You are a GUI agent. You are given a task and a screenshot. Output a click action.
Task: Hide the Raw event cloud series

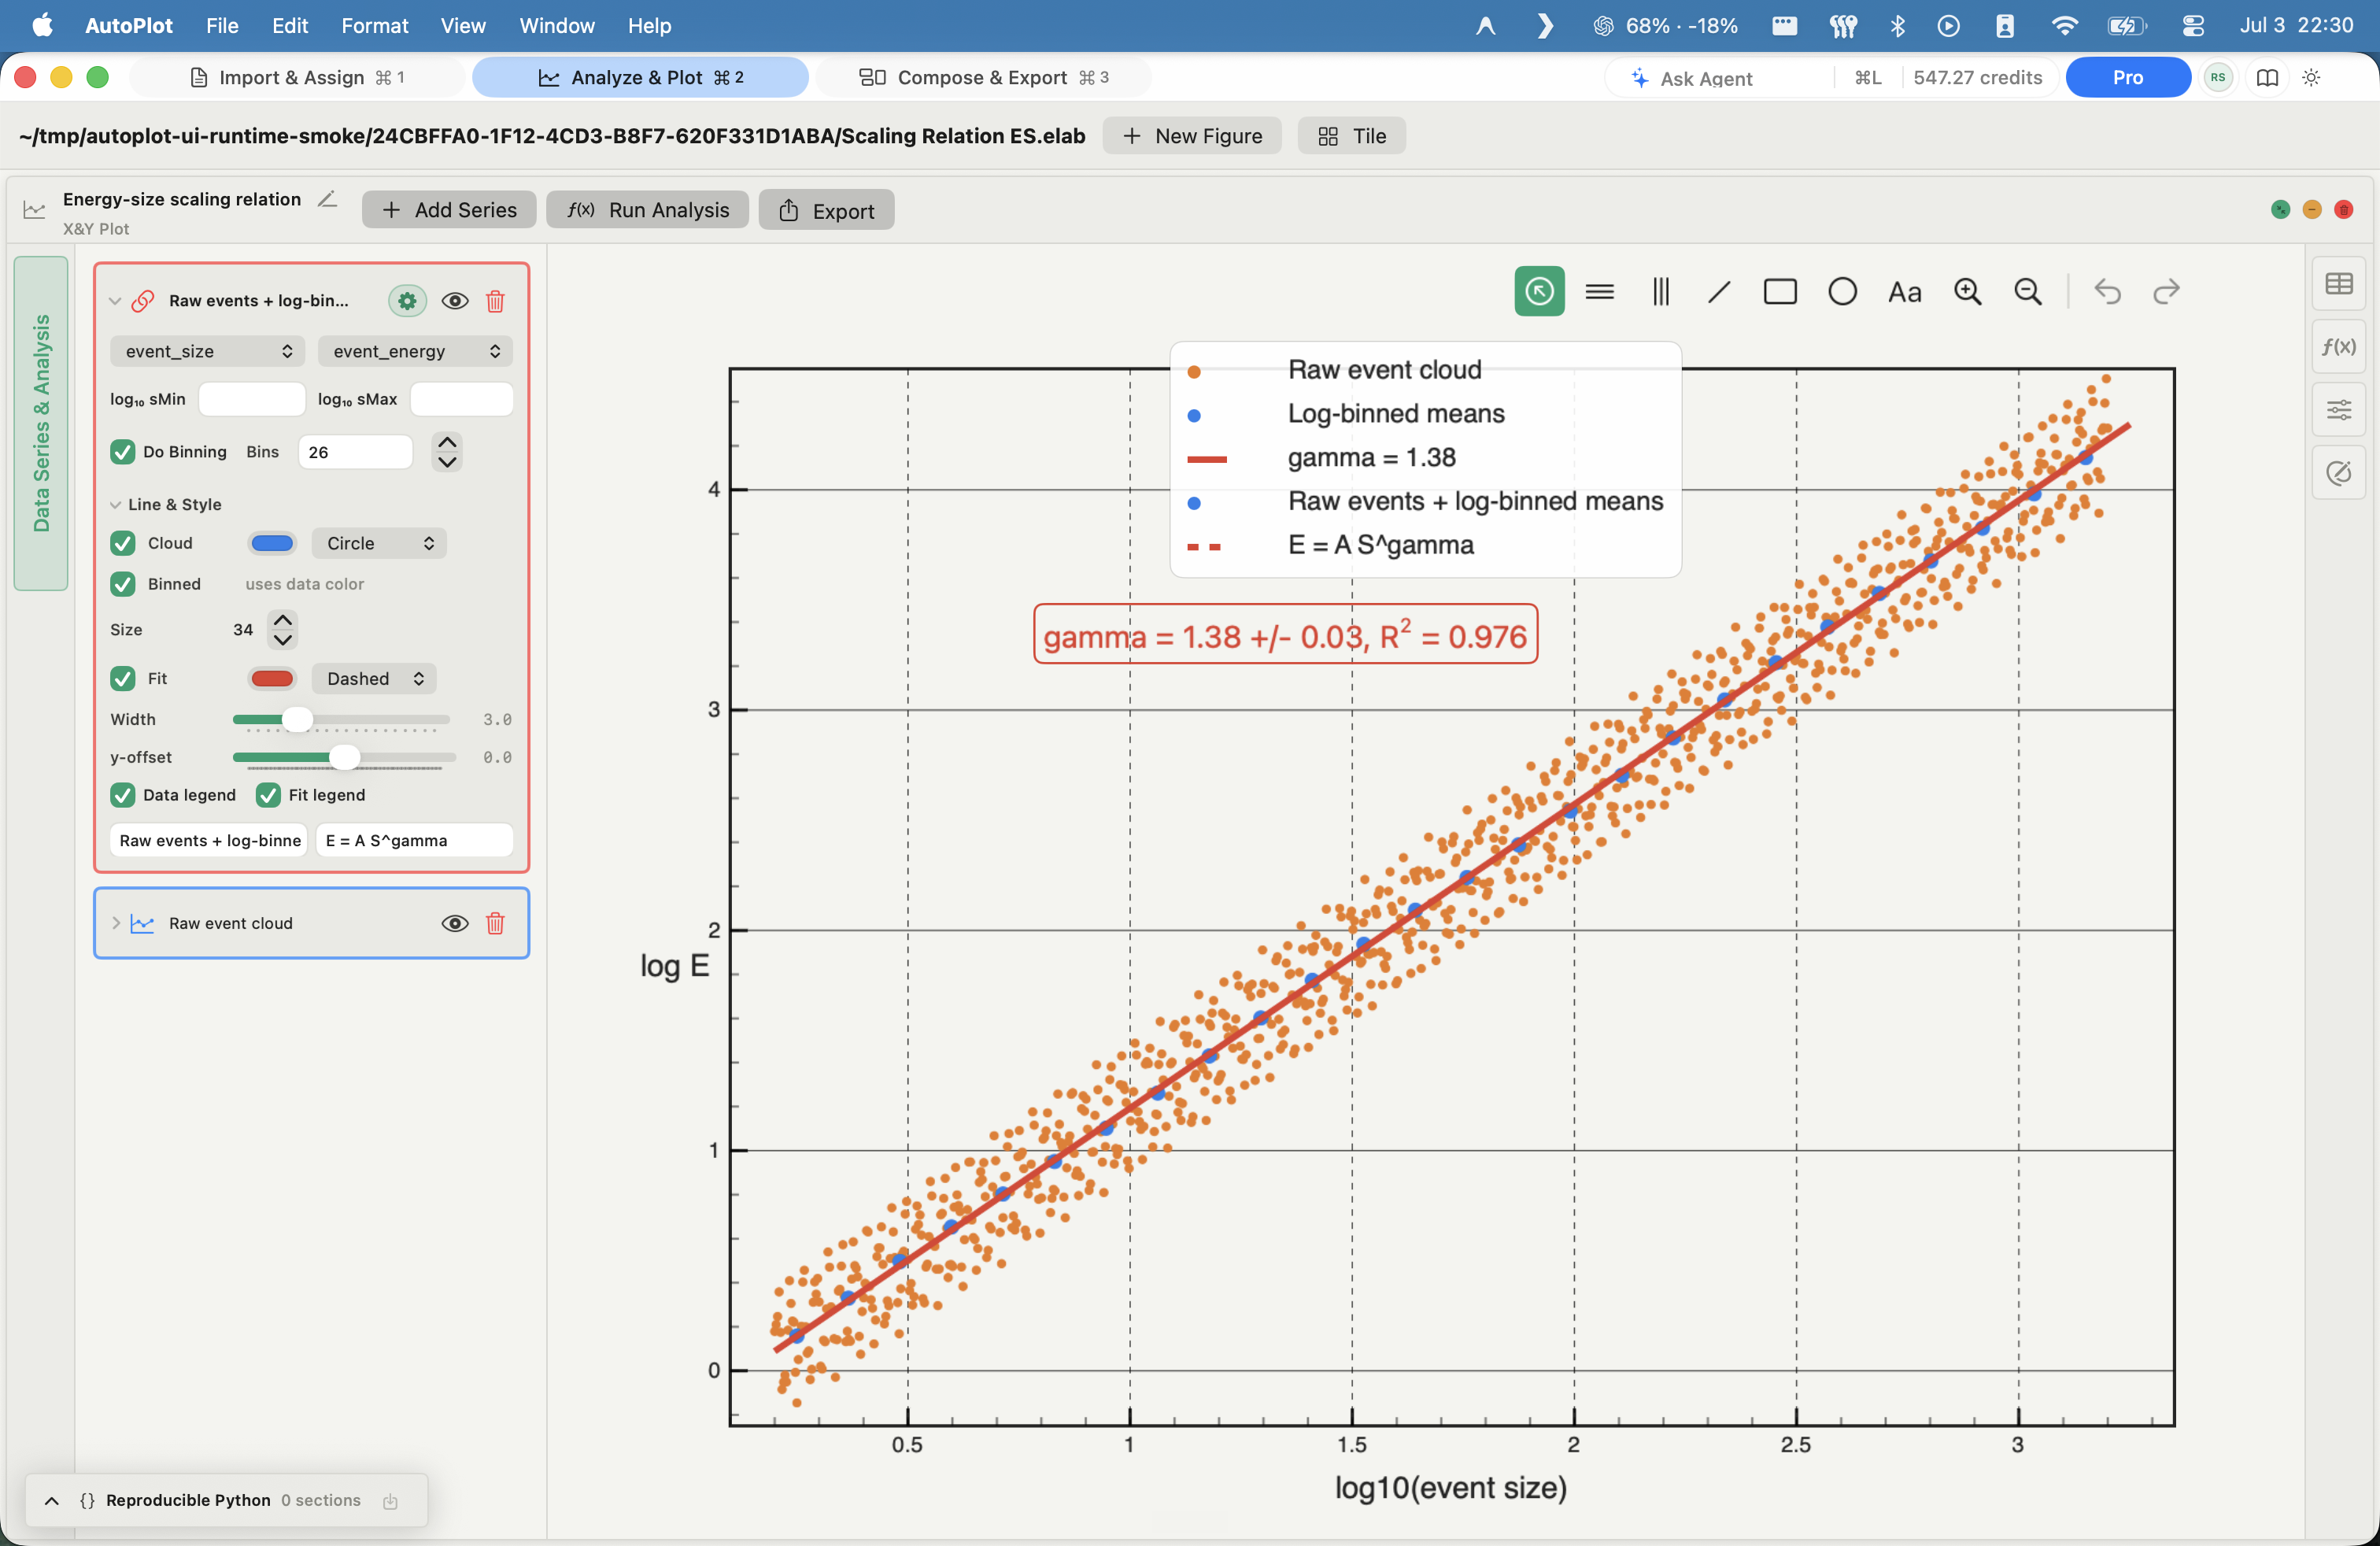[x=454, y=923]
